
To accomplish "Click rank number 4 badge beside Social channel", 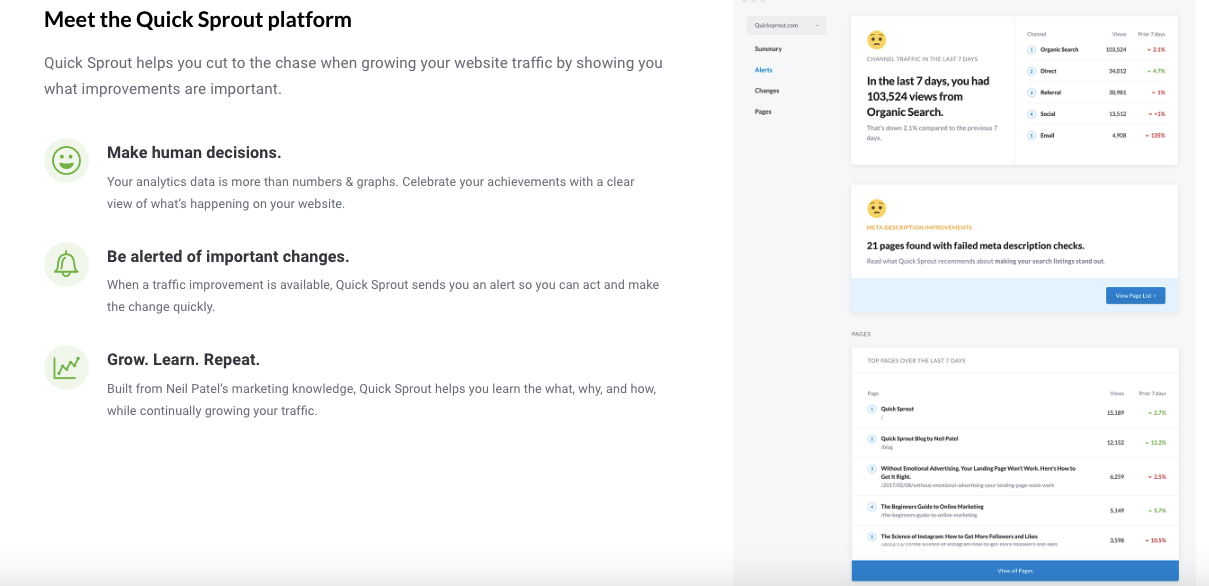I will click(1031, 114).
